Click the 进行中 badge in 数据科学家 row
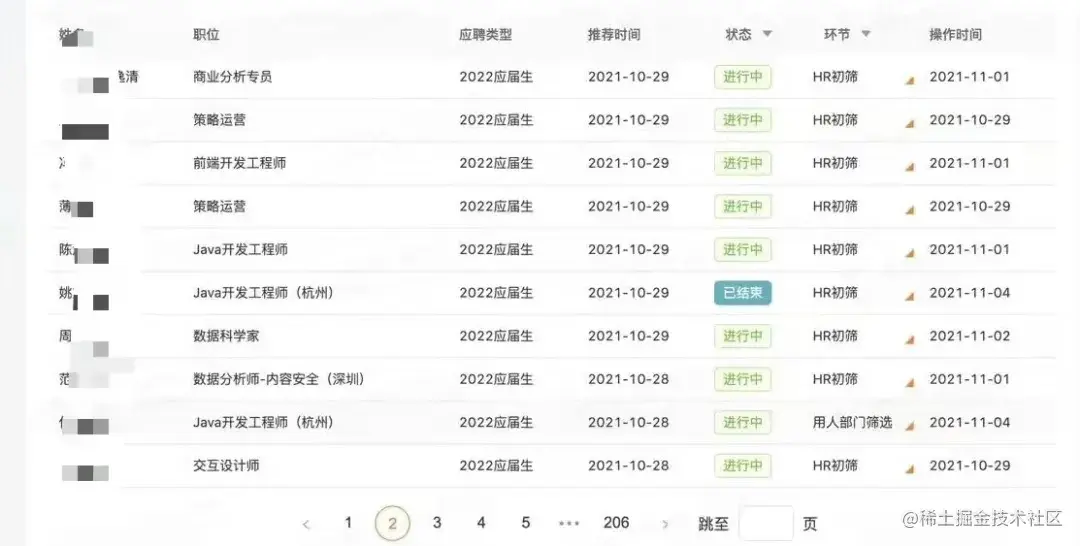Screen dimensions: 1080x546 [x=742, y=336]
